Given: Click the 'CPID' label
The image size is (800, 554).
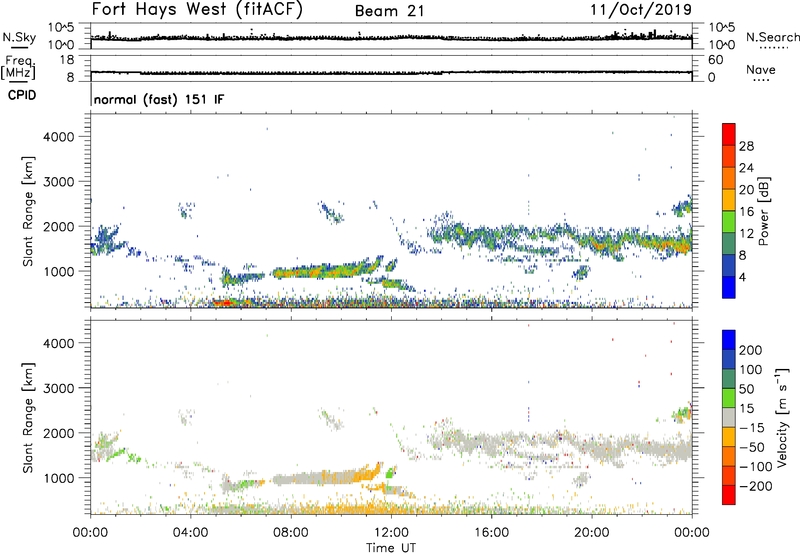Looking at the screenshot, I should coord(22,95).
